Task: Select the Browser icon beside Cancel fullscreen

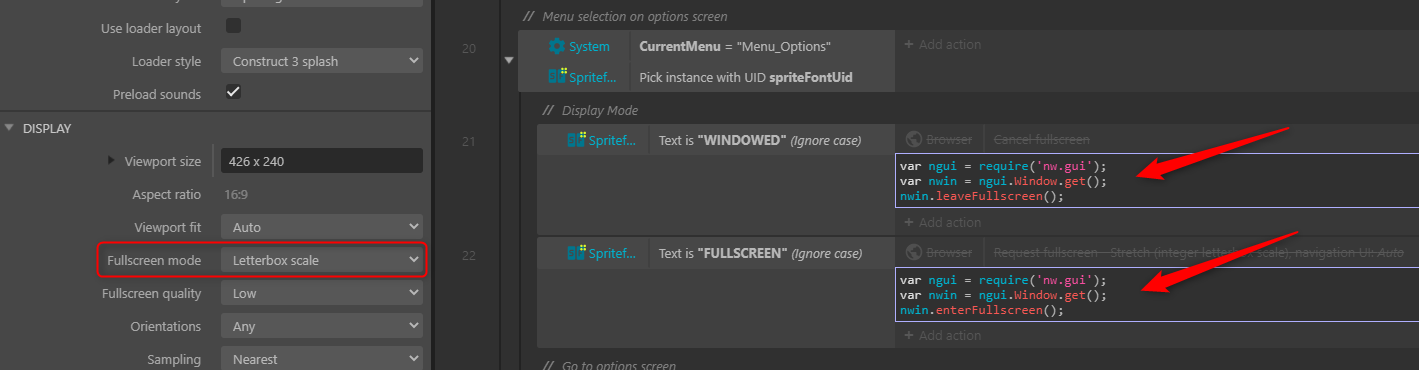Action: (x=912, y=140)
